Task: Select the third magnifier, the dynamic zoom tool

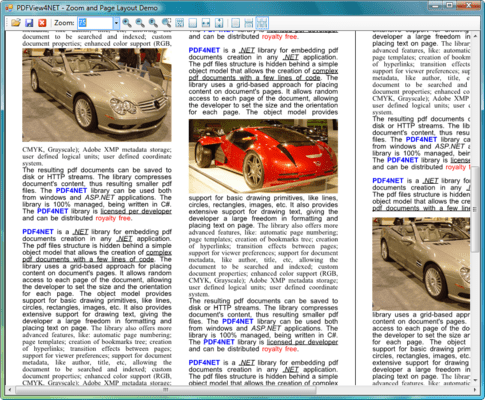Action: pos(153,23)
